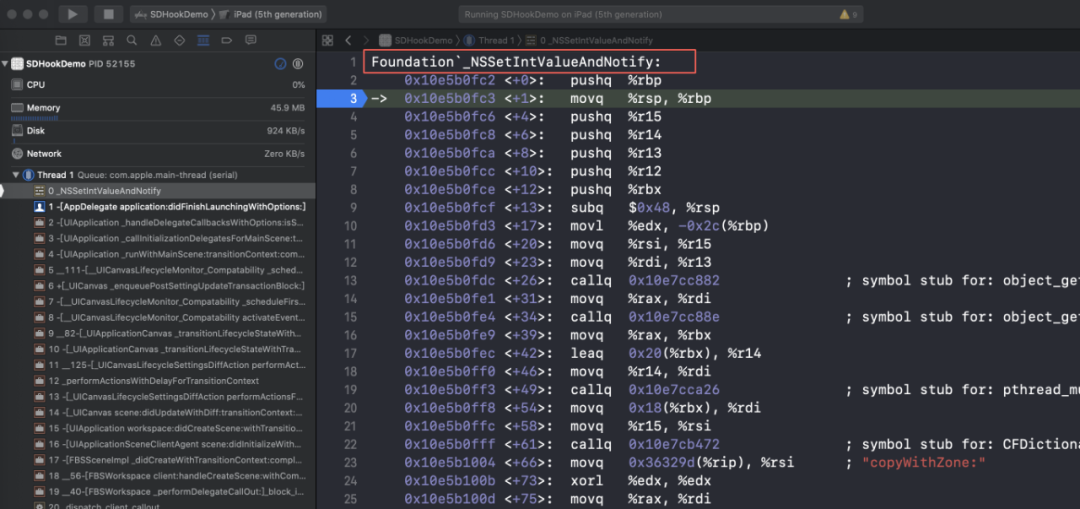1080x509 pixels.
Task: Open the Project navigator folder icon
Action: [60, 41]
